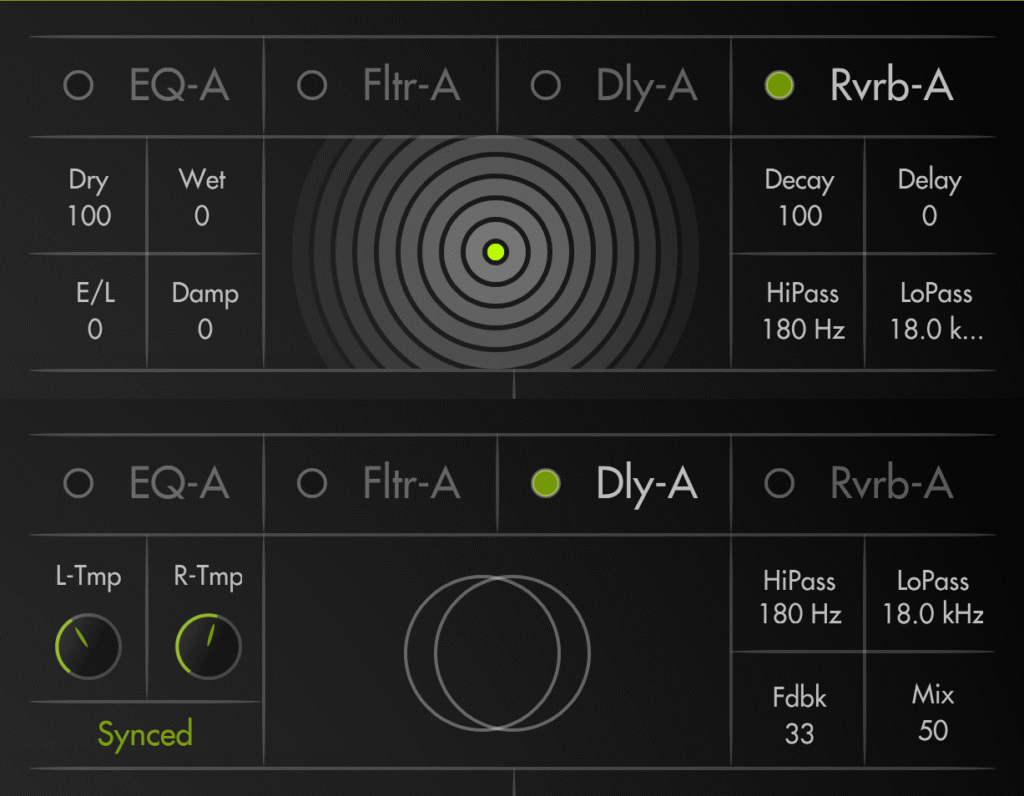Image resolution: width=1024 pixels, height=796 pixels.
Task: Select the Wet value field
Action: pyautogui.click(x=202, y=216)
